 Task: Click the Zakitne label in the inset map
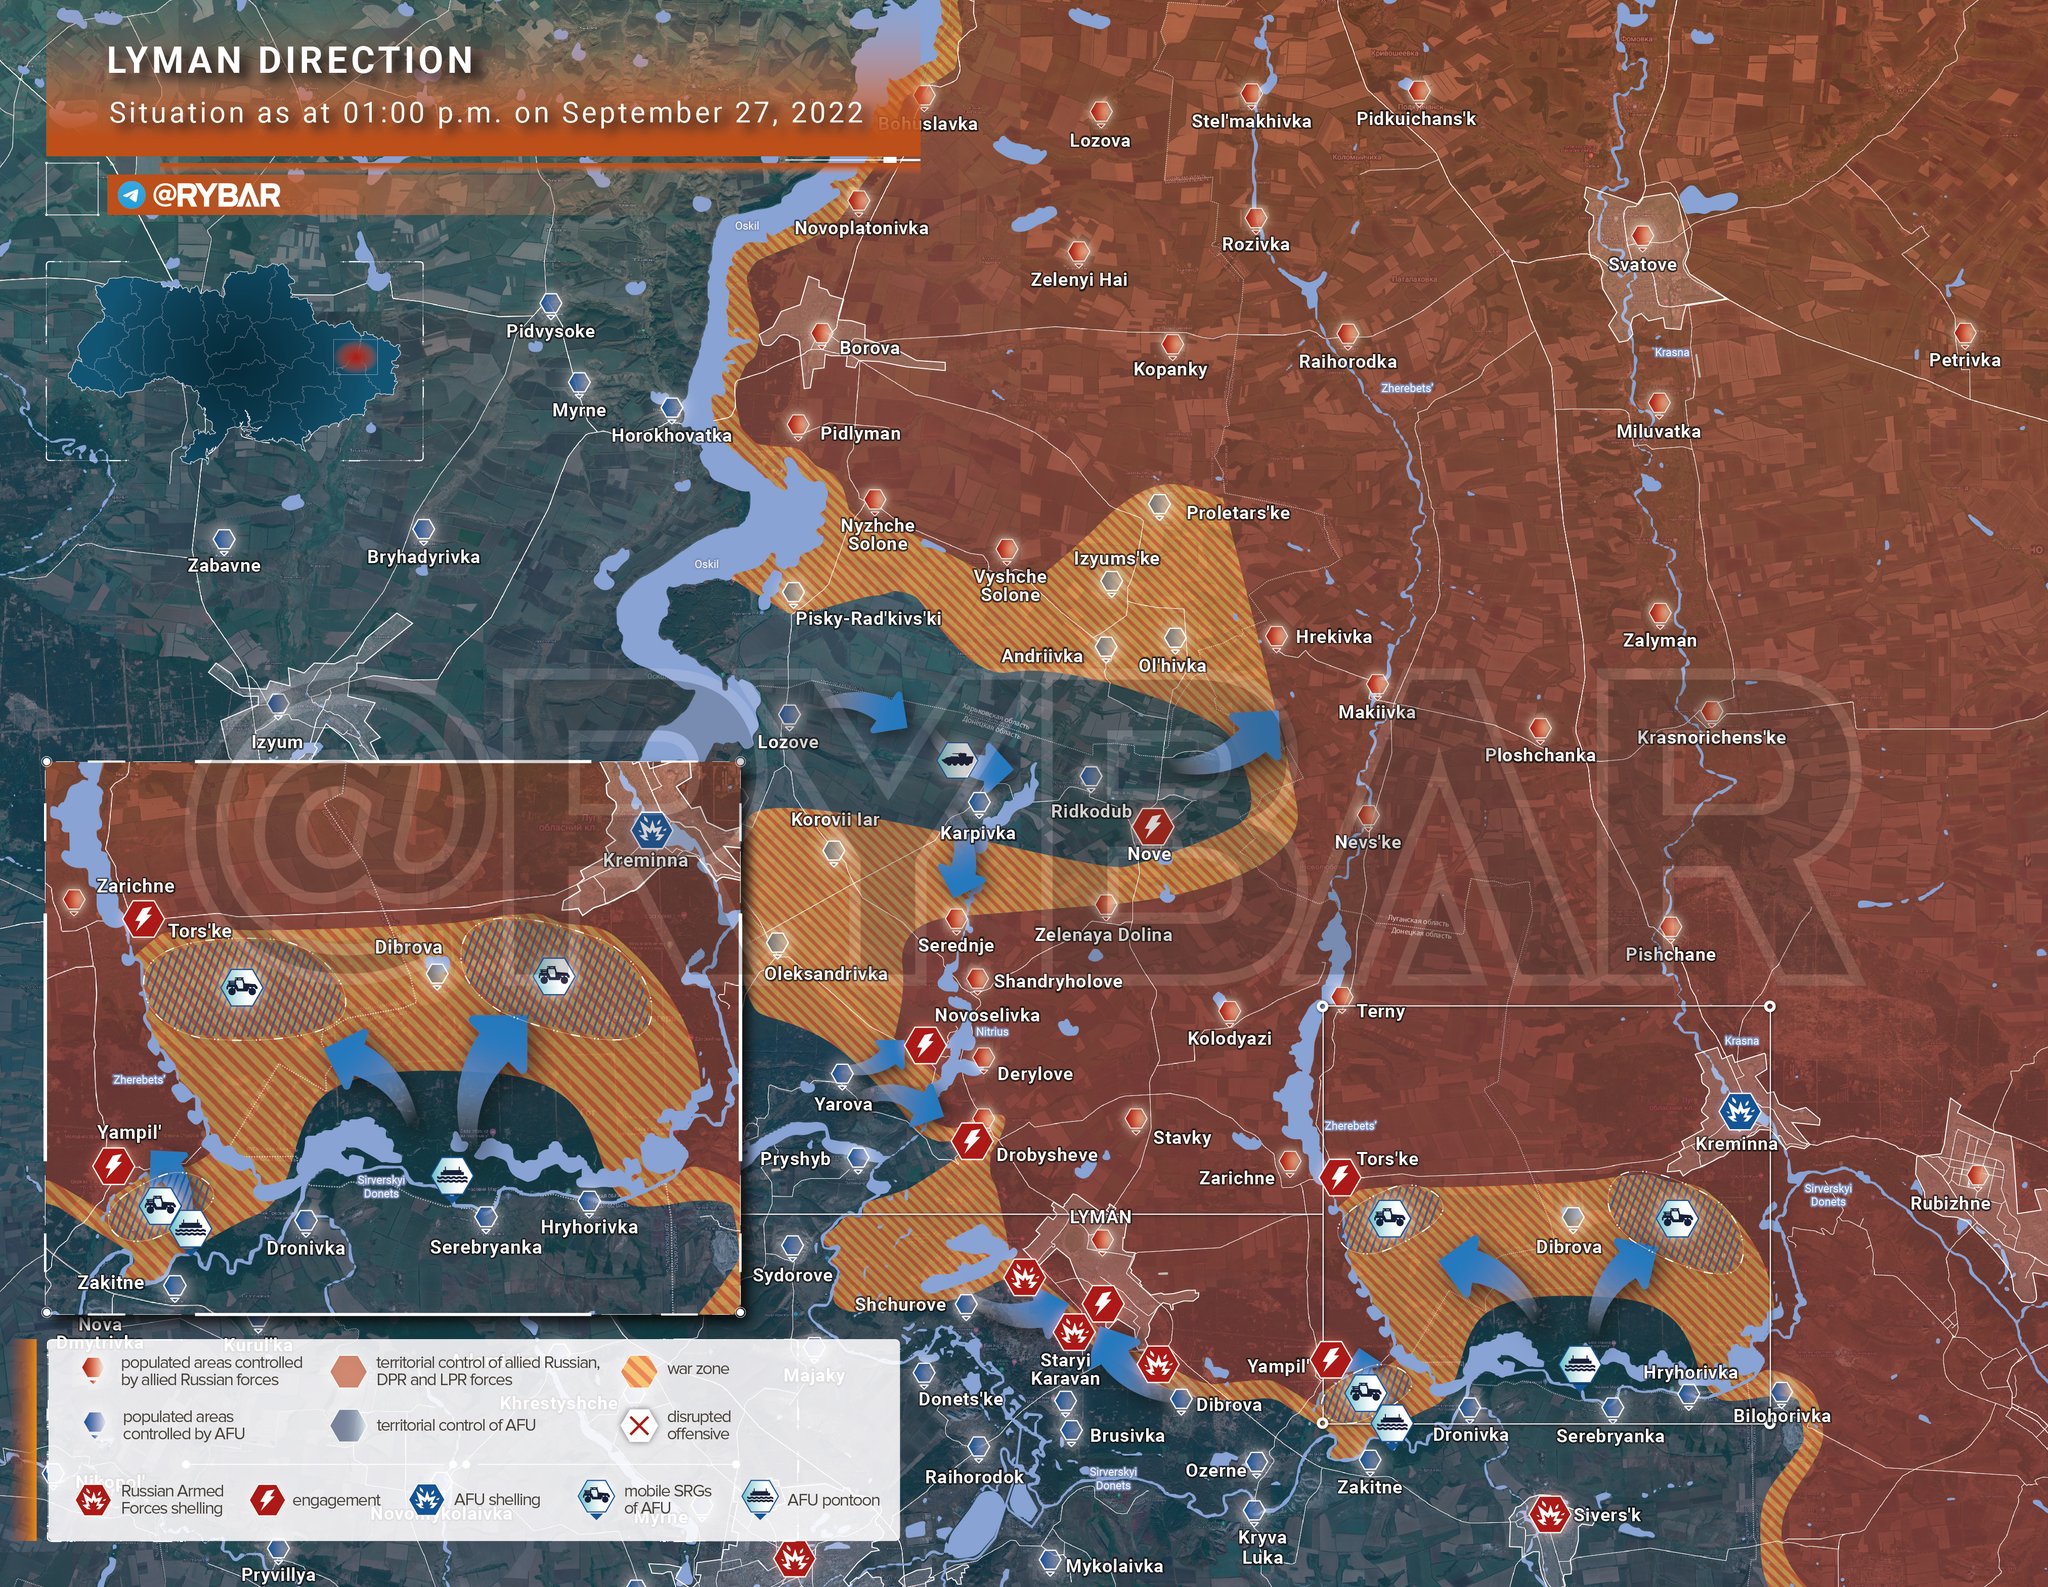coord(111,1282)
